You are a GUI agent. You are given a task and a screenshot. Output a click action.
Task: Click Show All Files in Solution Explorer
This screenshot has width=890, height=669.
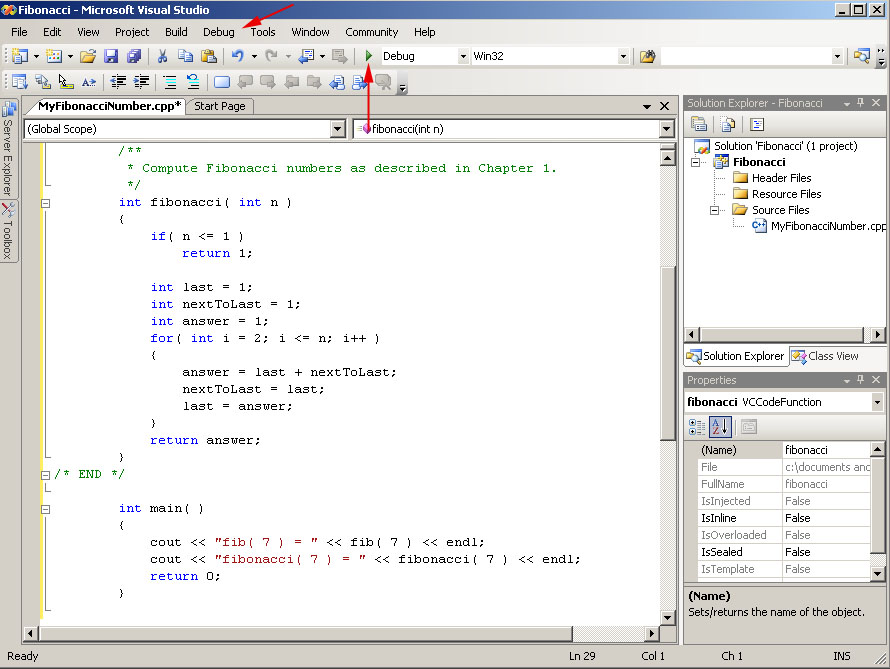[728, 124]
